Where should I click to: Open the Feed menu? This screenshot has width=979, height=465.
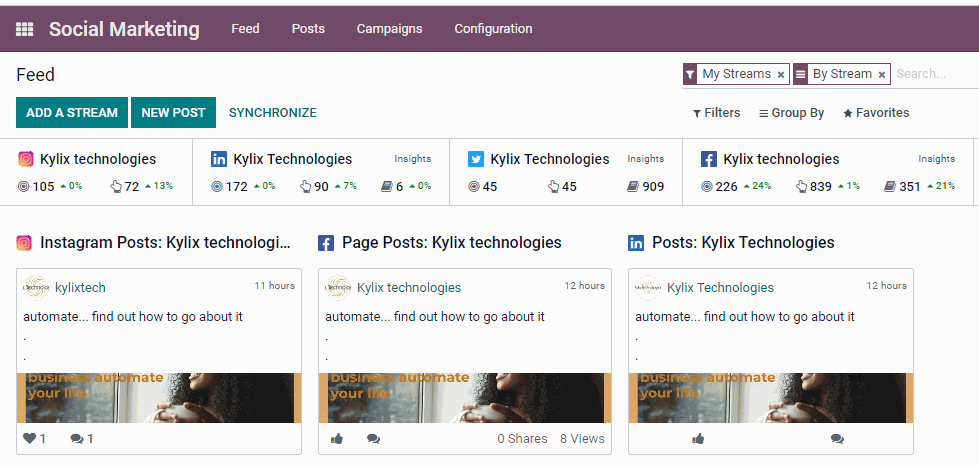[245, 29]
